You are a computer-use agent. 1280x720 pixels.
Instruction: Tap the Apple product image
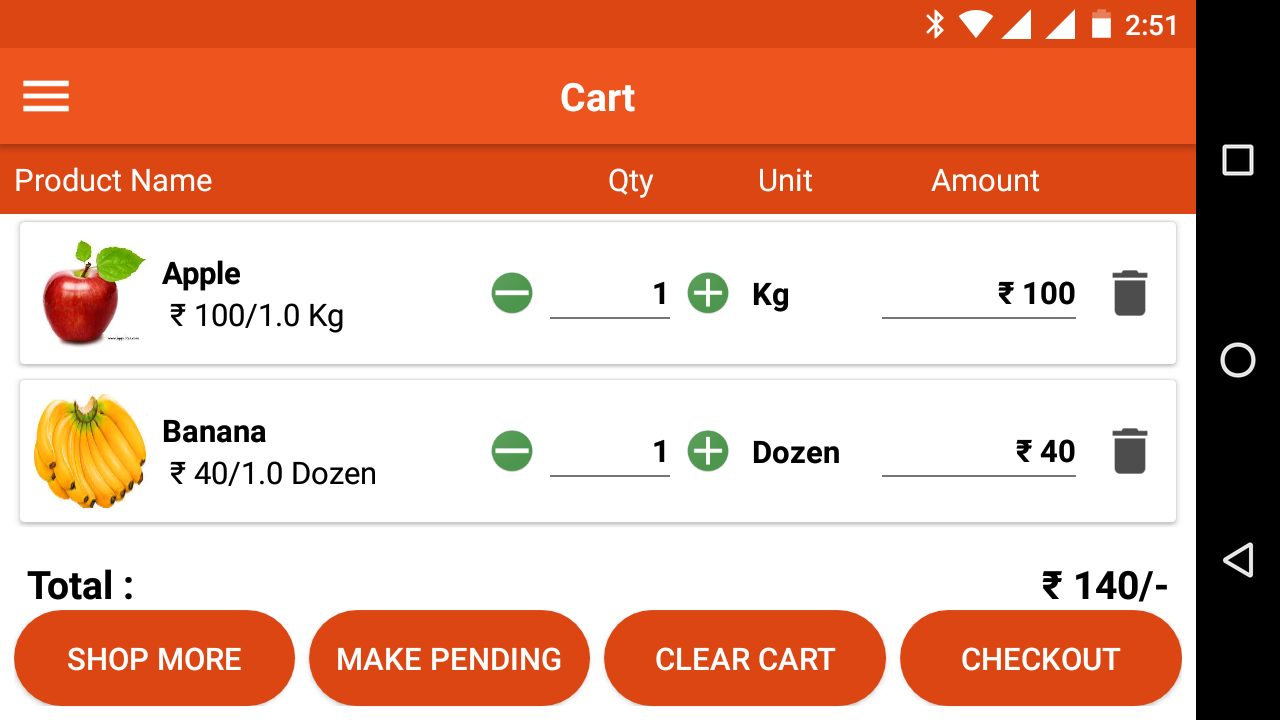[92, 293]
